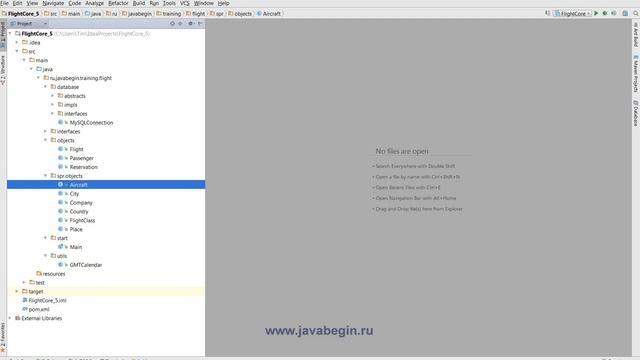Toggle the Ant Build tool window tab
The height and width of the screenshot is (360, 640).
(x=636, y=35)
